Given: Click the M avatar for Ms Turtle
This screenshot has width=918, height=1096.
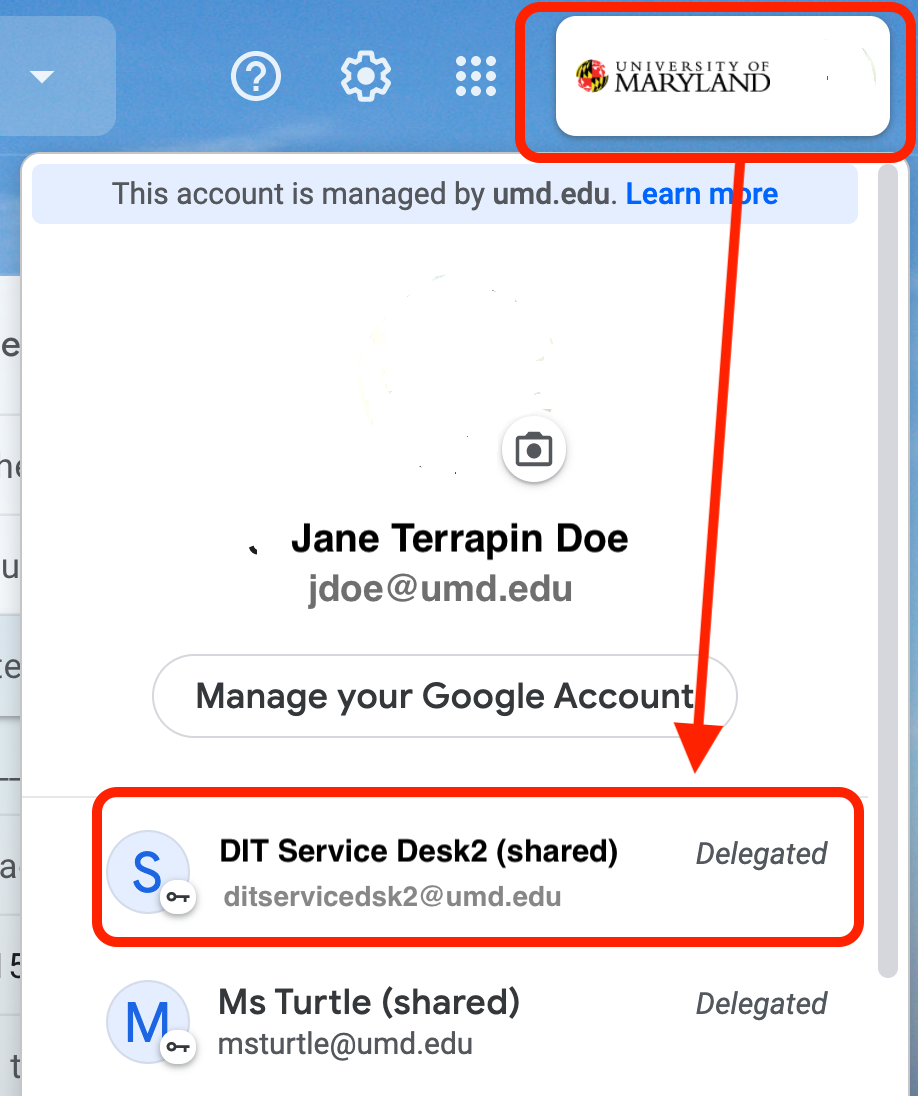Looking at the screenshot, I should [148, 1022].
